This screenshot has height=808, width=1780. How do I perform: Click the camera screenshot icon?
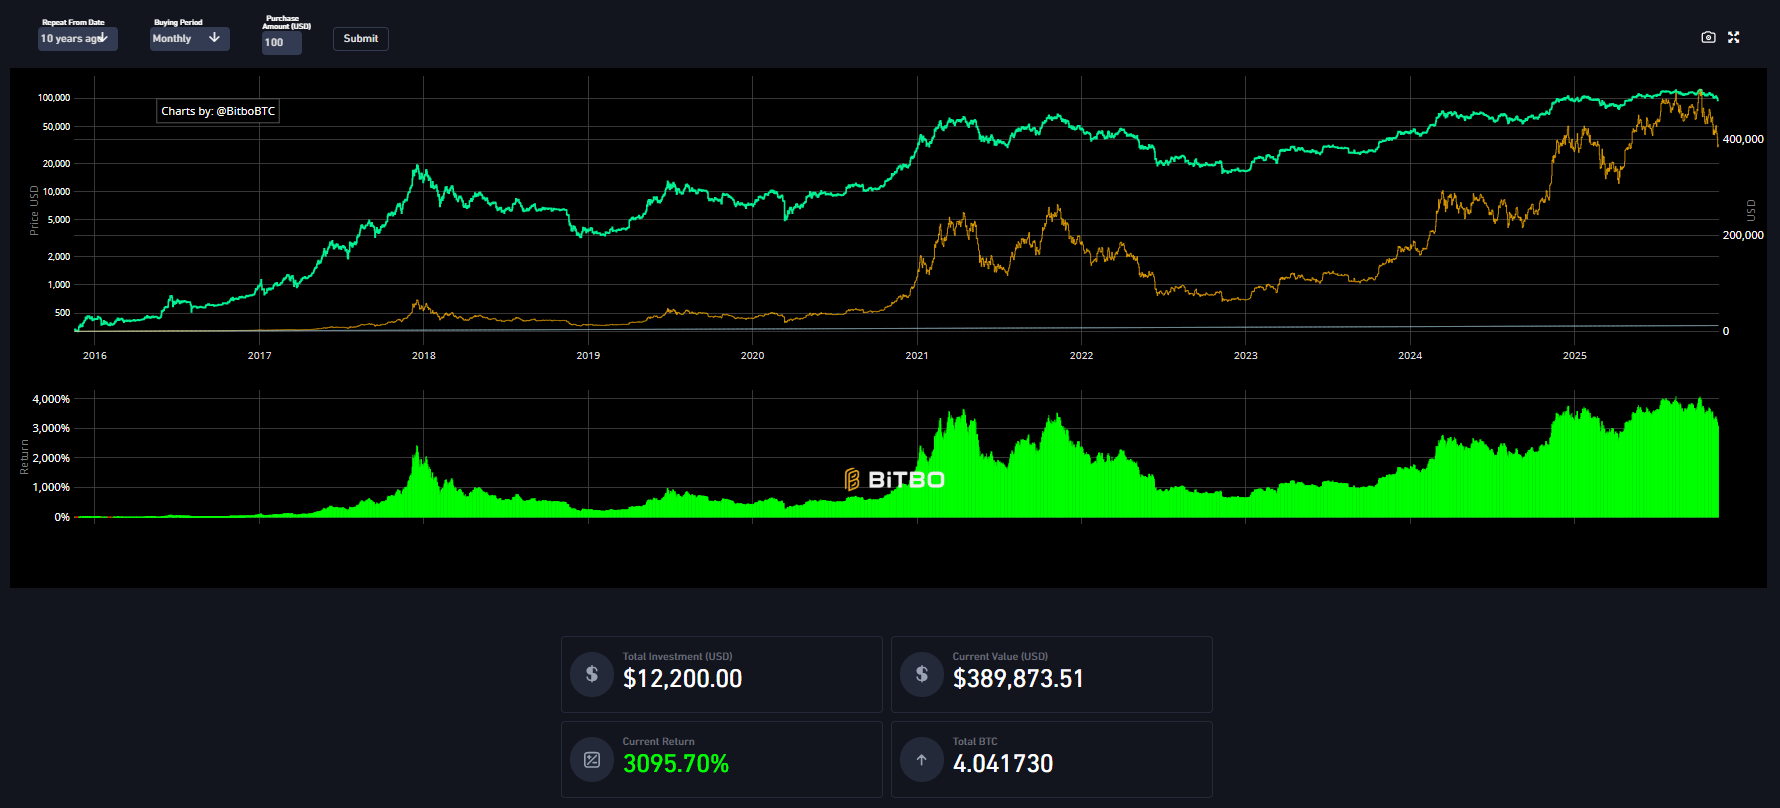1708,37
